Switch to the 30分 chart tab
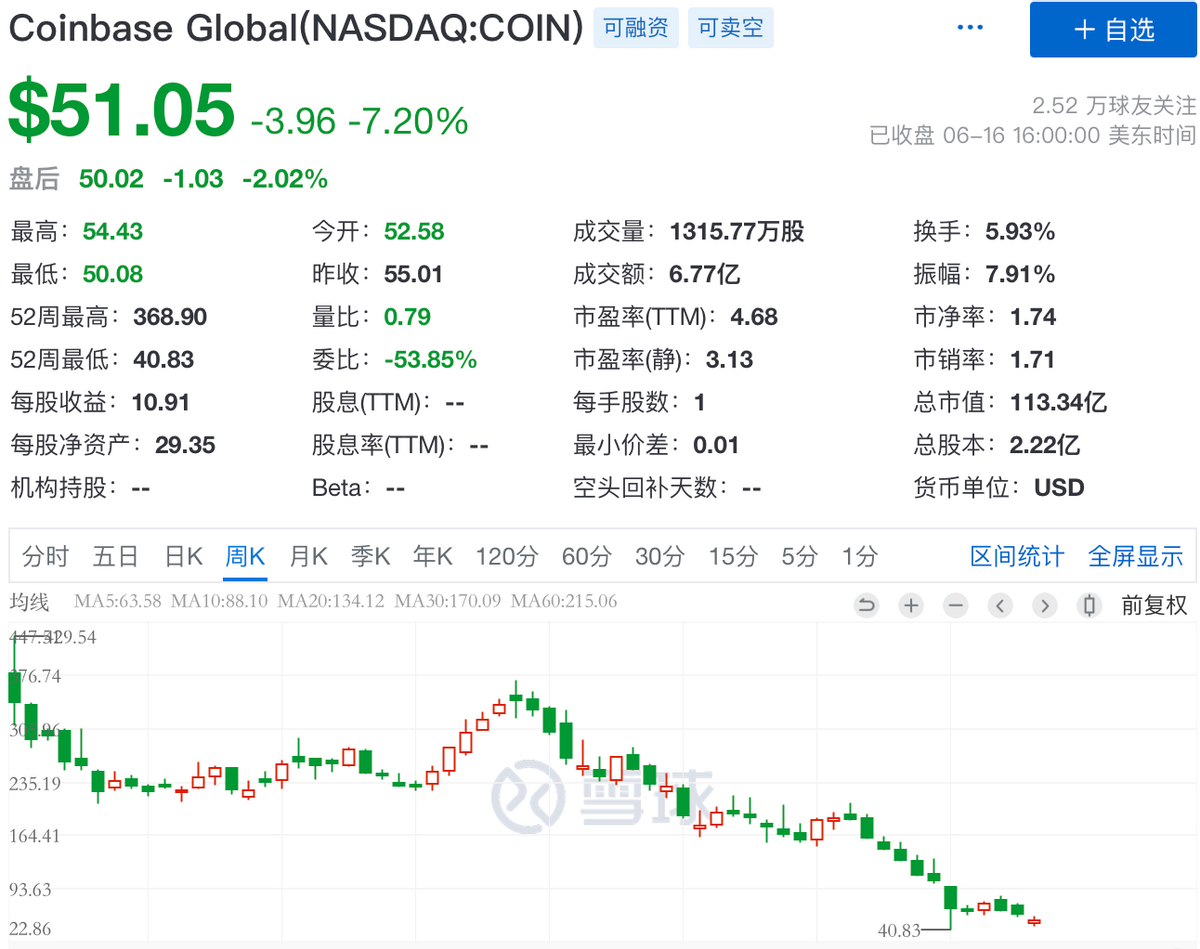This screenshot has height=949, width=1200. tap(660, 556)
